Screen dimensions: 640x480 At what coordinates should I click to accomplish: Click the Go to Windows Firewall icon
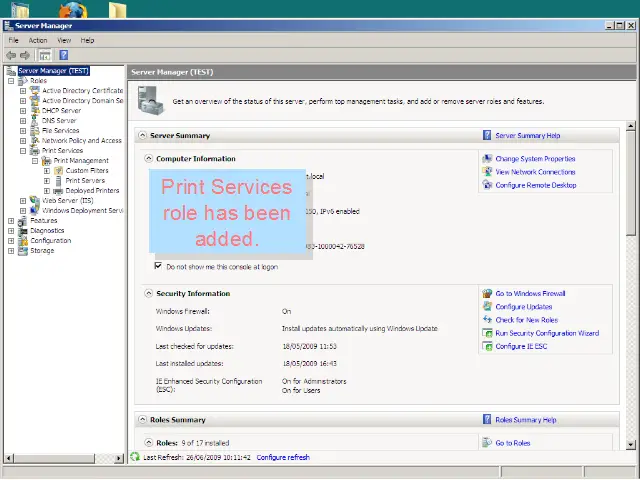487,293
